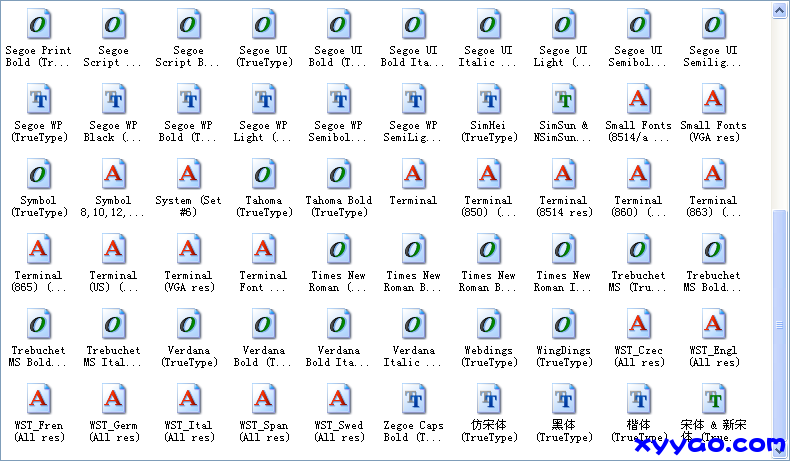The height and width of the screenshot is (461, 790).
Task: Click the 'WST_Engl (All res)' label
Action: 713,357
